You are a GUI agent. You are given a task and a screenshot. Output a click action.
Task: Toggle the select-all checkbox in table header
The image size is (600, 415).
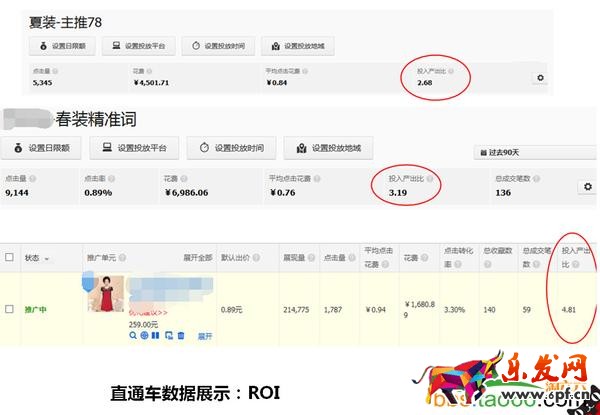(x=10, y=257)
